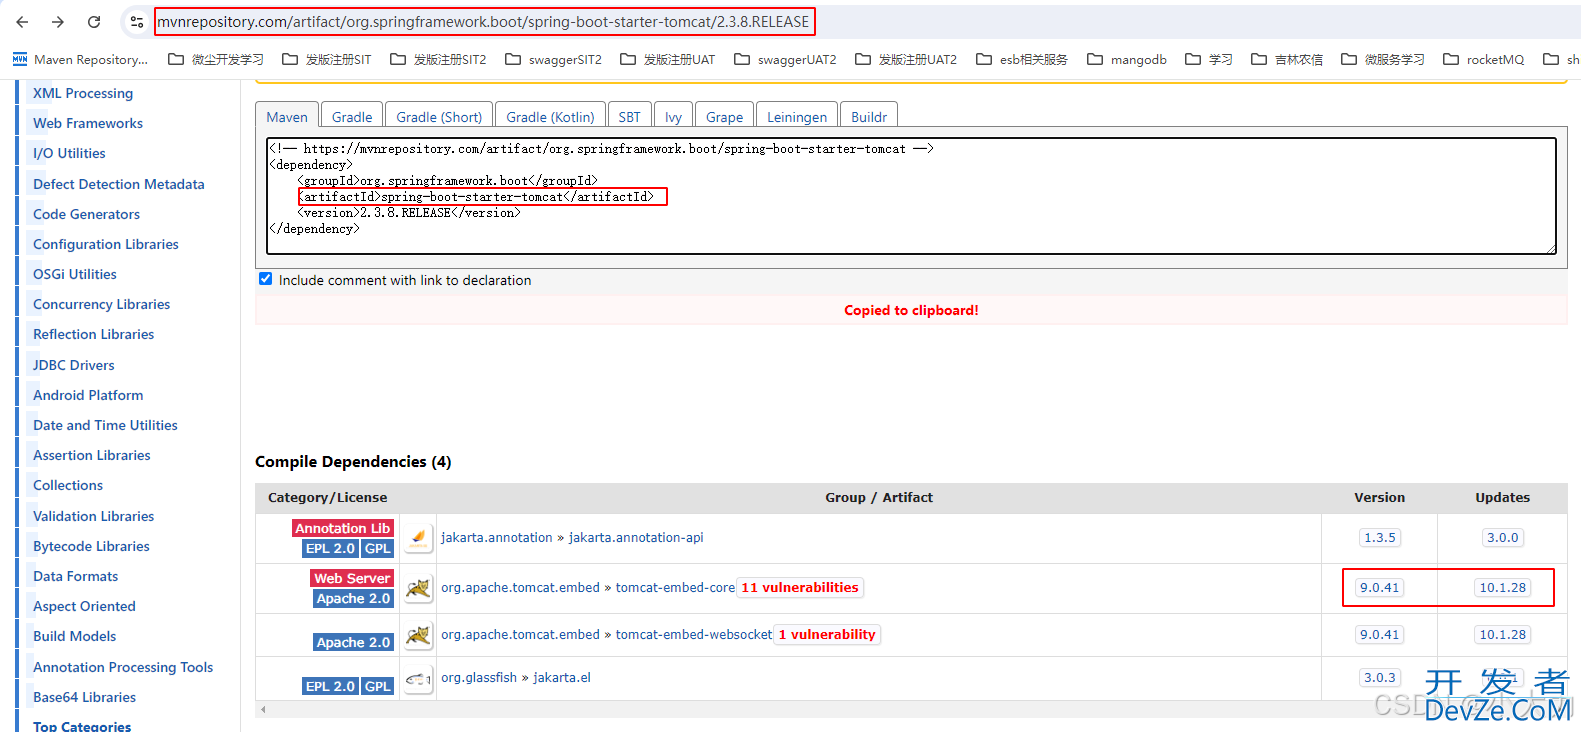Open jakarta.el version 3.0.3

[1380, 677]
